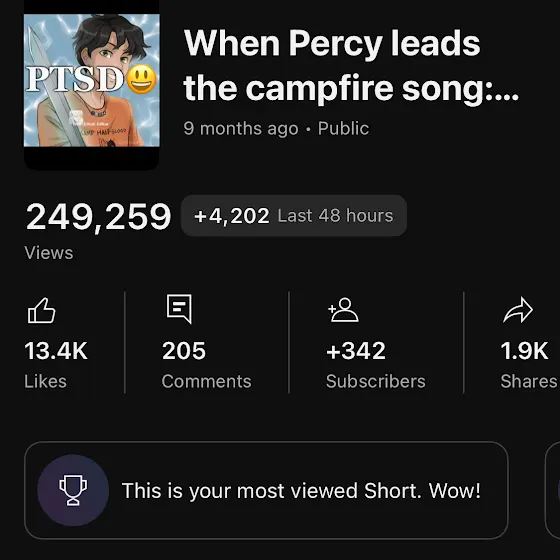Tap the add-person Subscribers icon
The height and width of the screenshot is (560, 560).
tap(343, 310)
